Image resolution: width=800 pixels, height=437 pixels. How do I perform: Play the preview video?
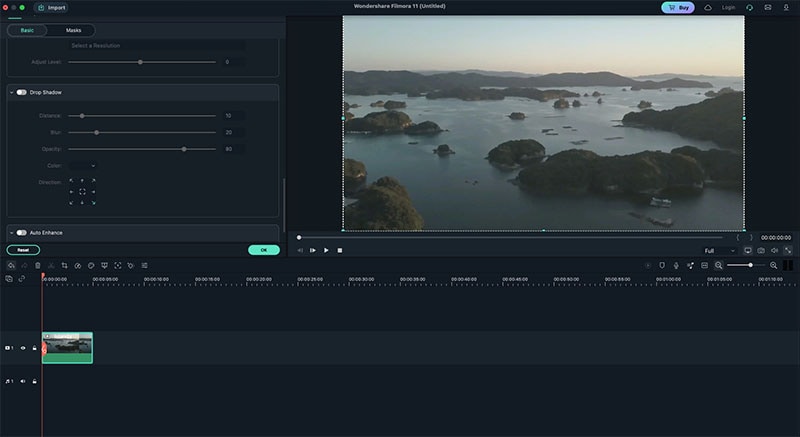[x=326, y=250]
